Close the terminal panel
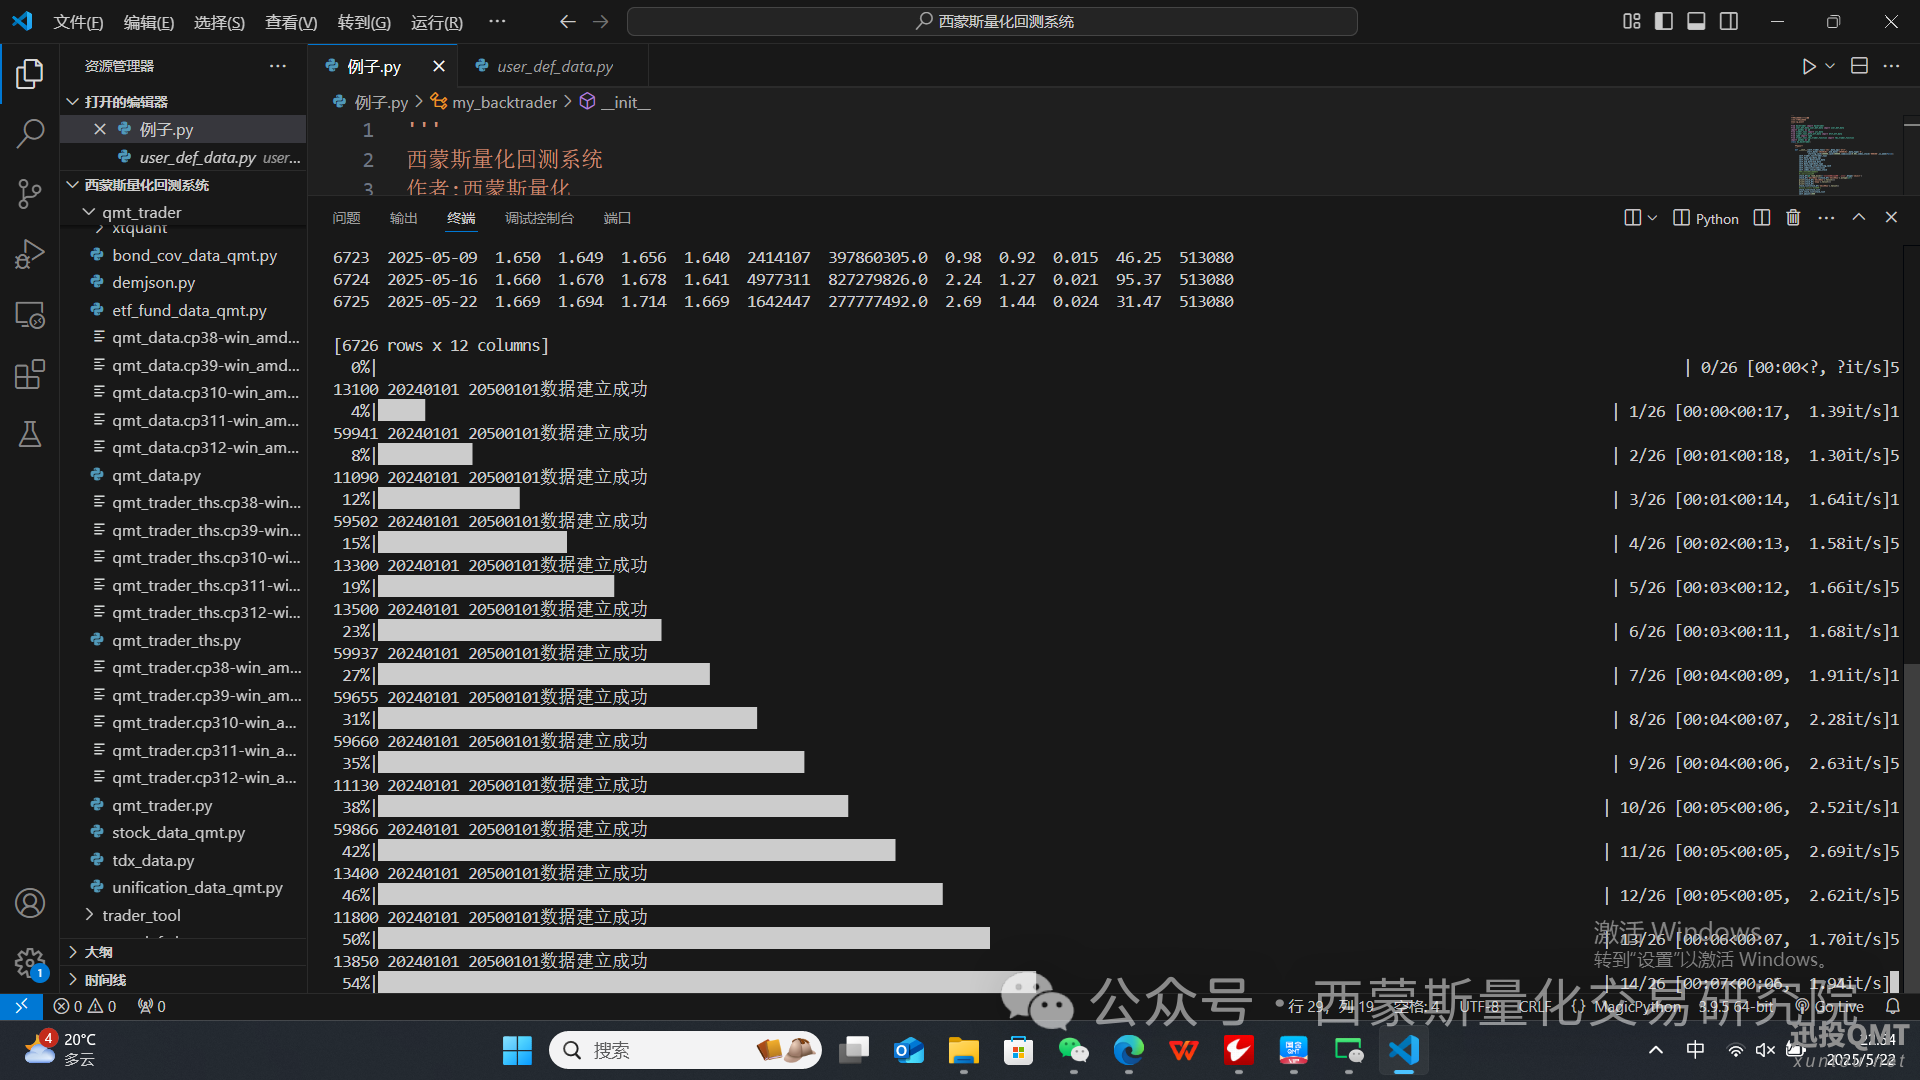 [x=1891, y=218]
